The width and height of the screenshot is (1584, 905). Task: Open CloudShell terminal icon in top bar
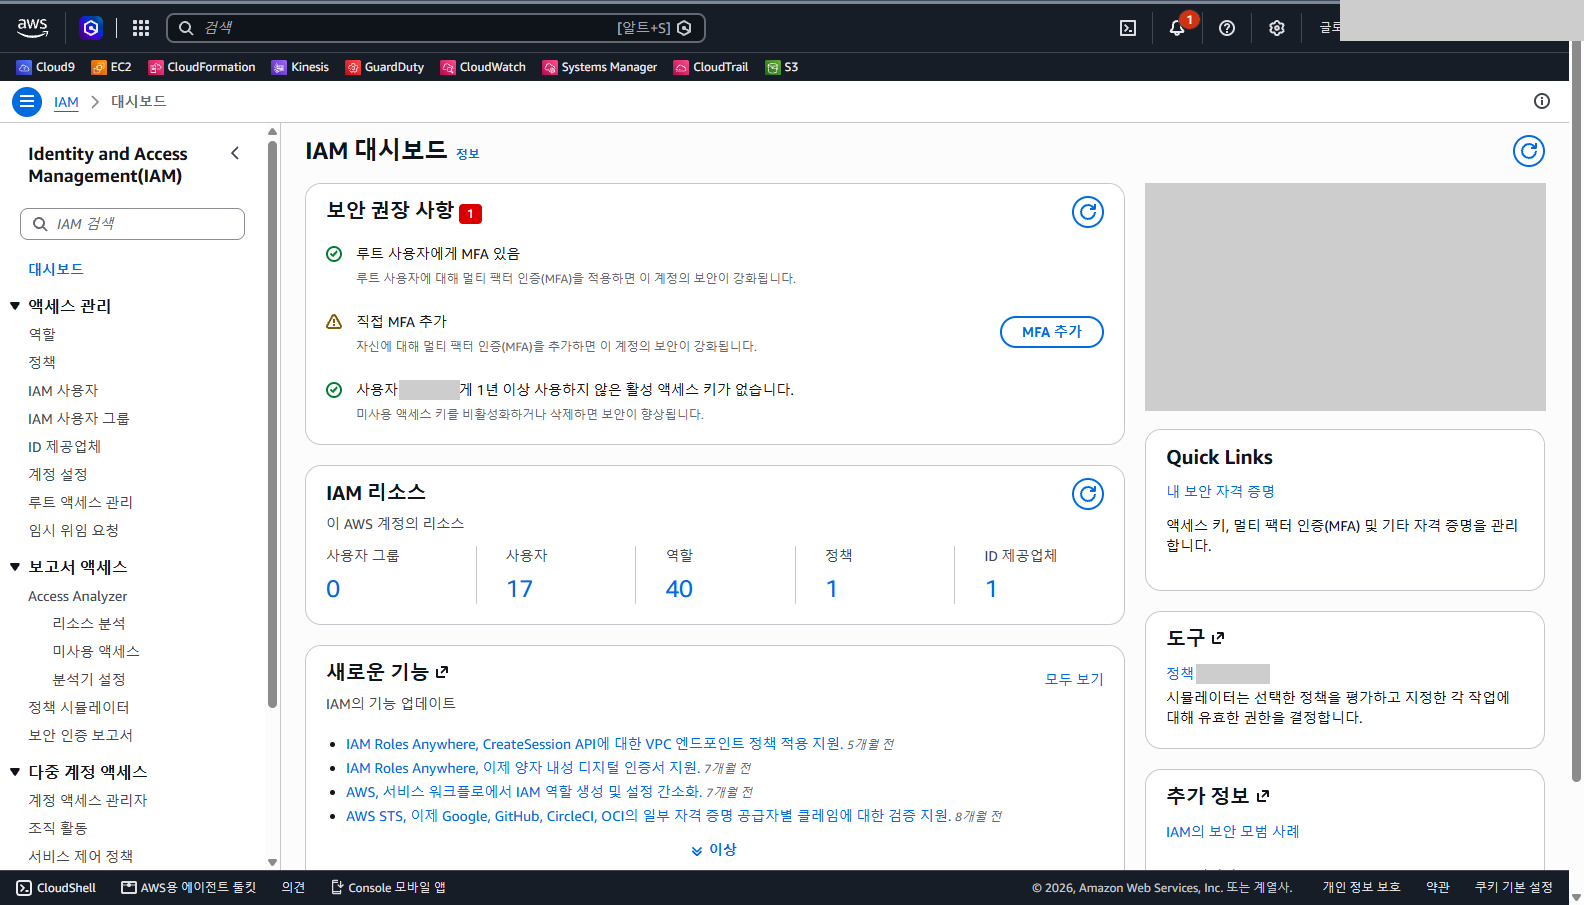coord(1128,28)
